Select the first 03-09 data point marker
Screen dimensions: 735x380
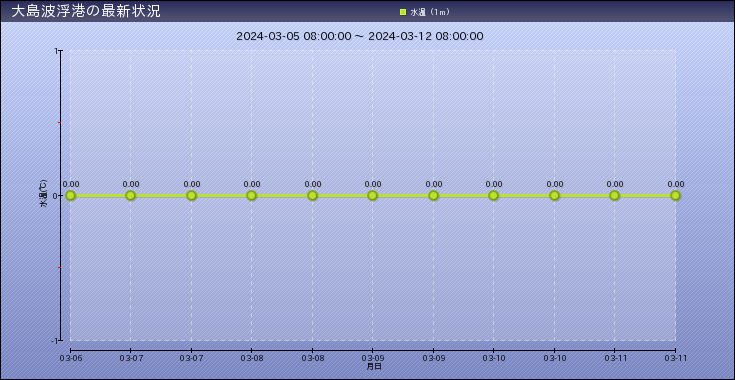click(x=373, y=195)
